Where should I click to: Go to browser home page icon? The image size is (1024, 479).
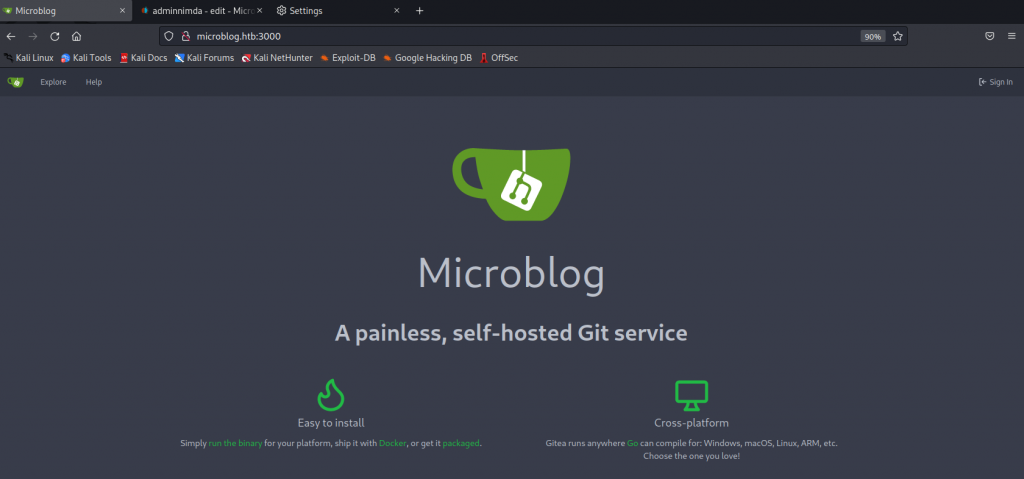77,36
